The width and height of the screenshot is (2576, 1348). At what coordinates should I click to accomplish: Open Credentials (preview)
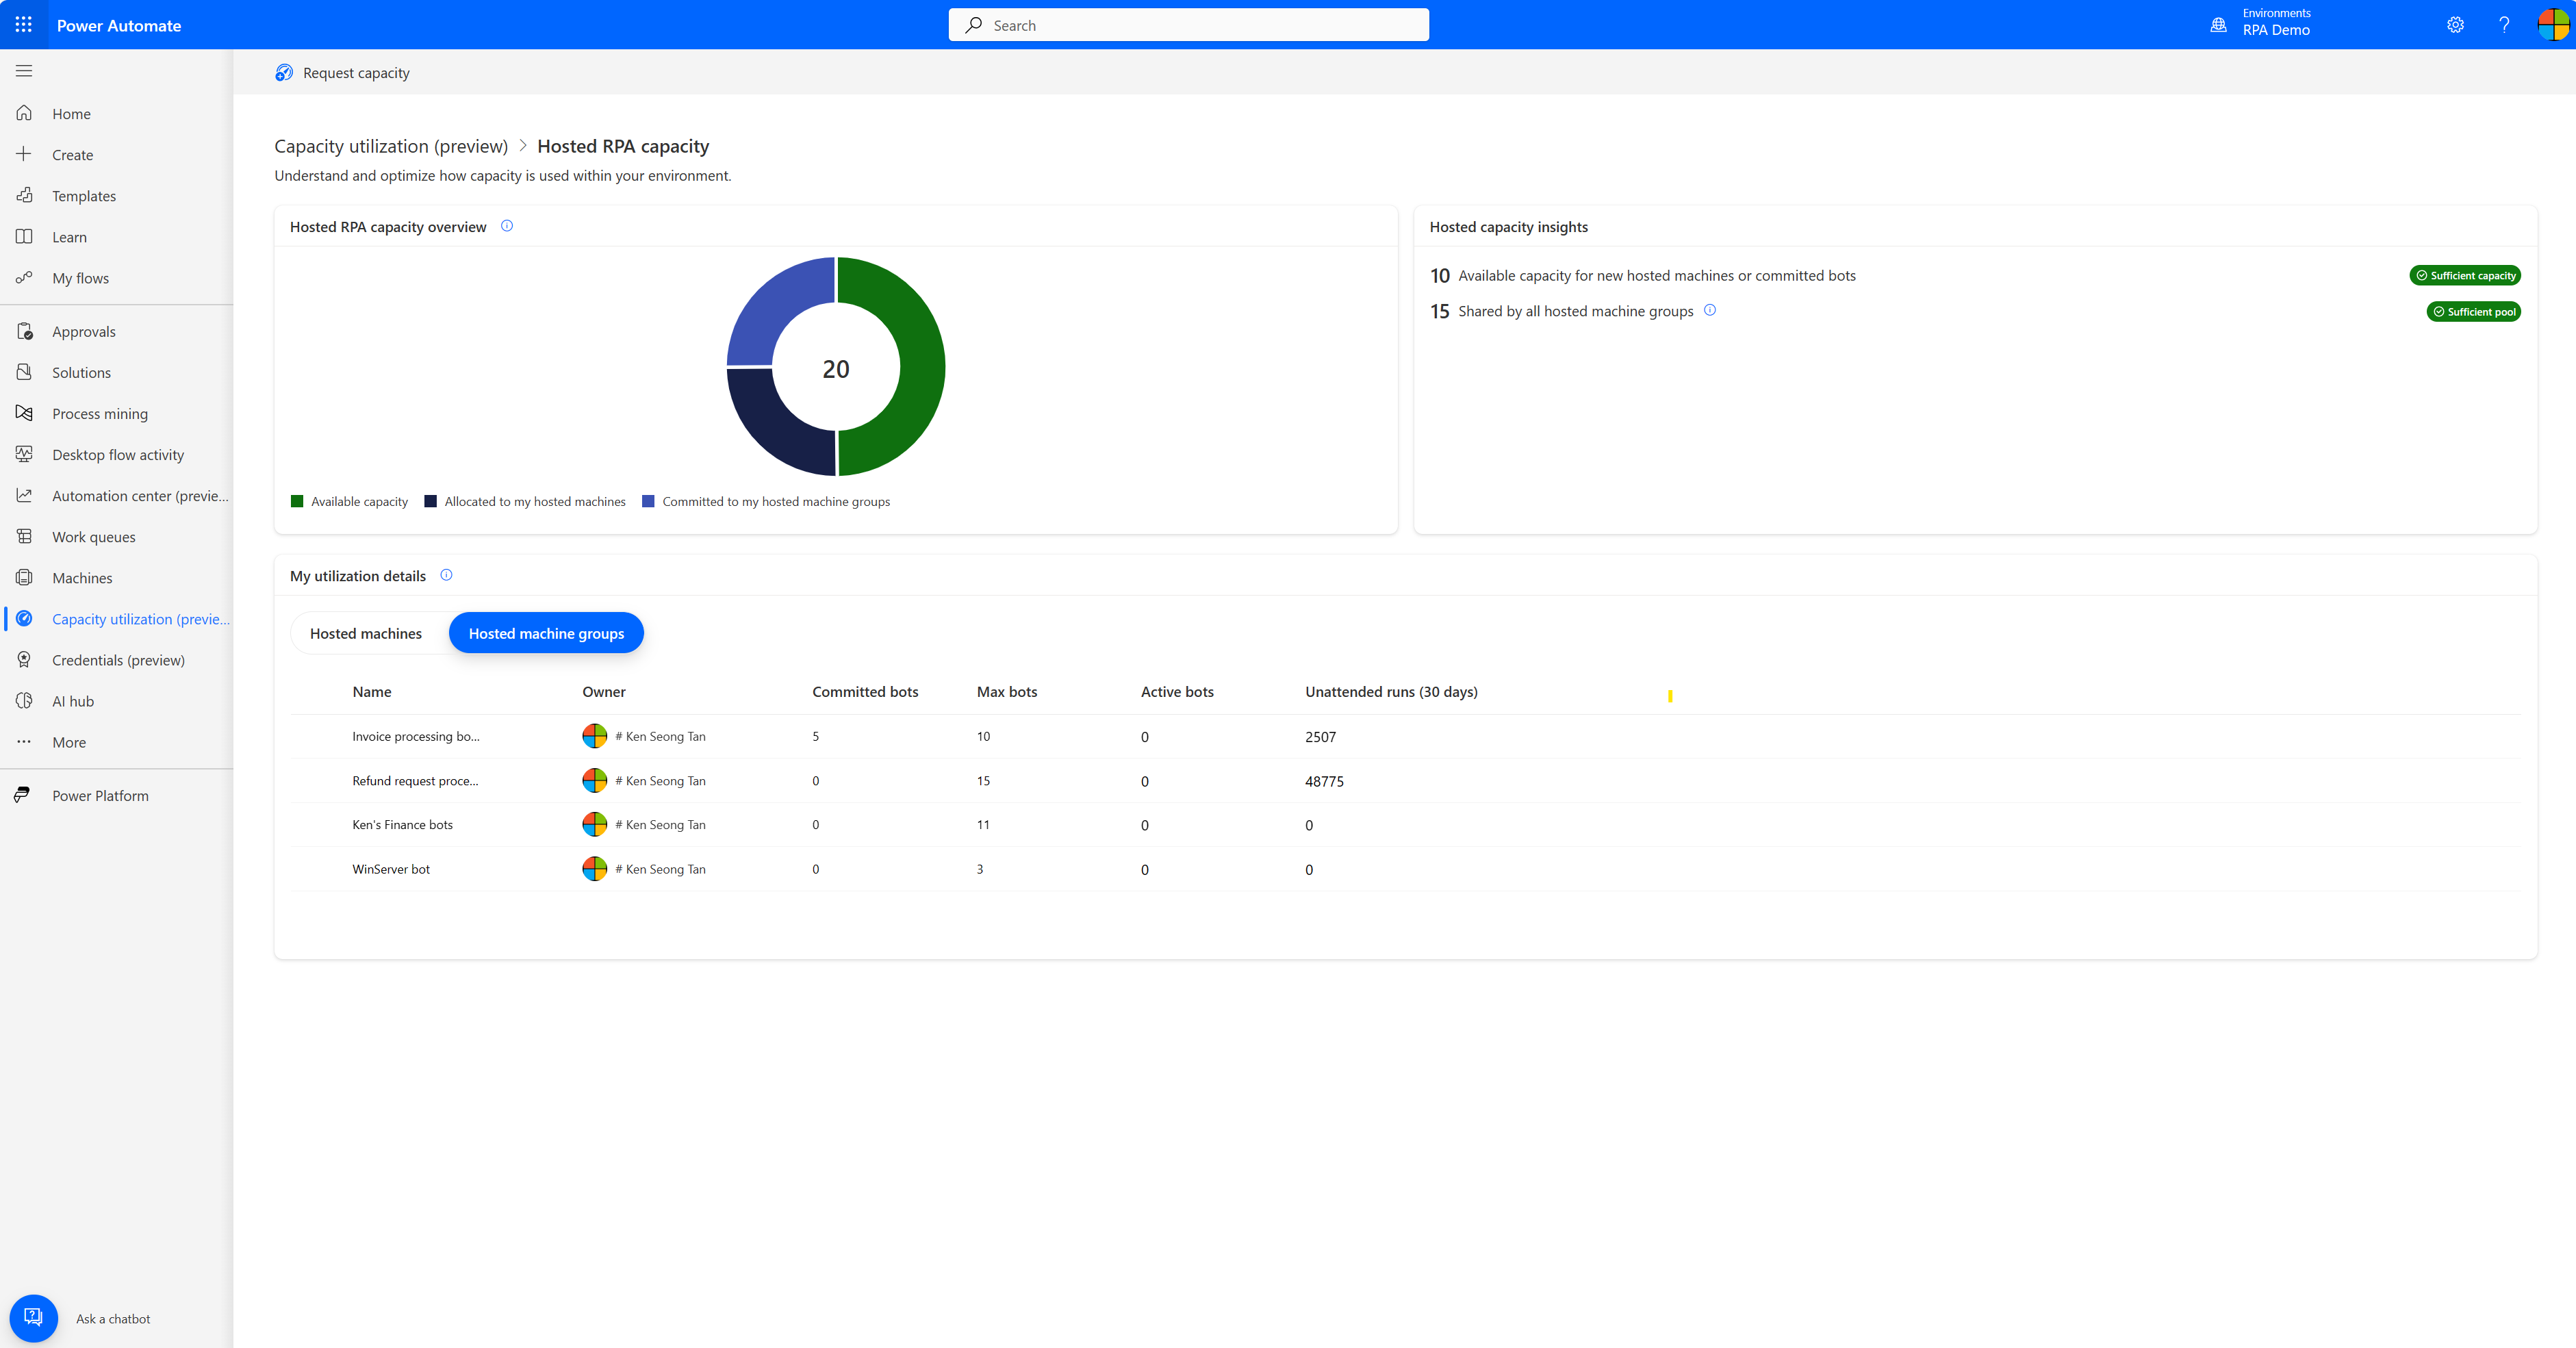(119, 660)
